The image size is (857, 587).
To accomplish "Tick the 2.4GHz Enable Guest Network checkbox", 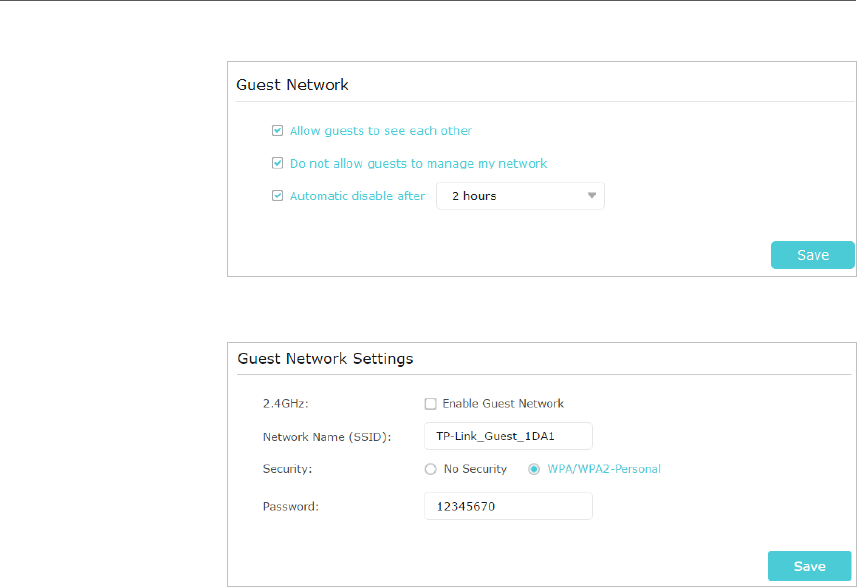I will pyautogui.click(x=431, y=404).
